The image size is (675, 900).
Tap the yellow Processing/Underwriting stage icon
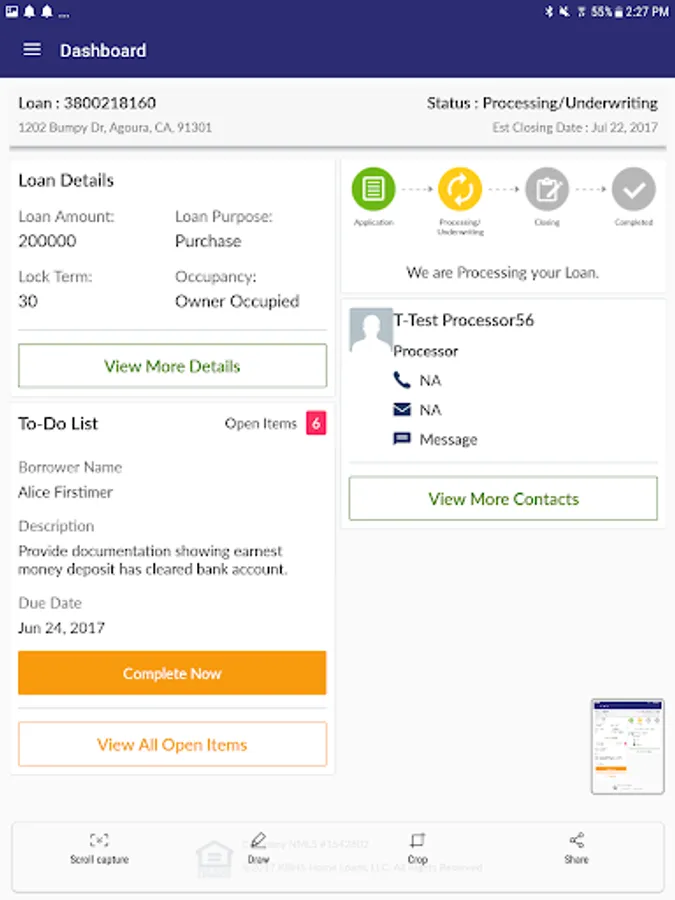click(460, 188)
